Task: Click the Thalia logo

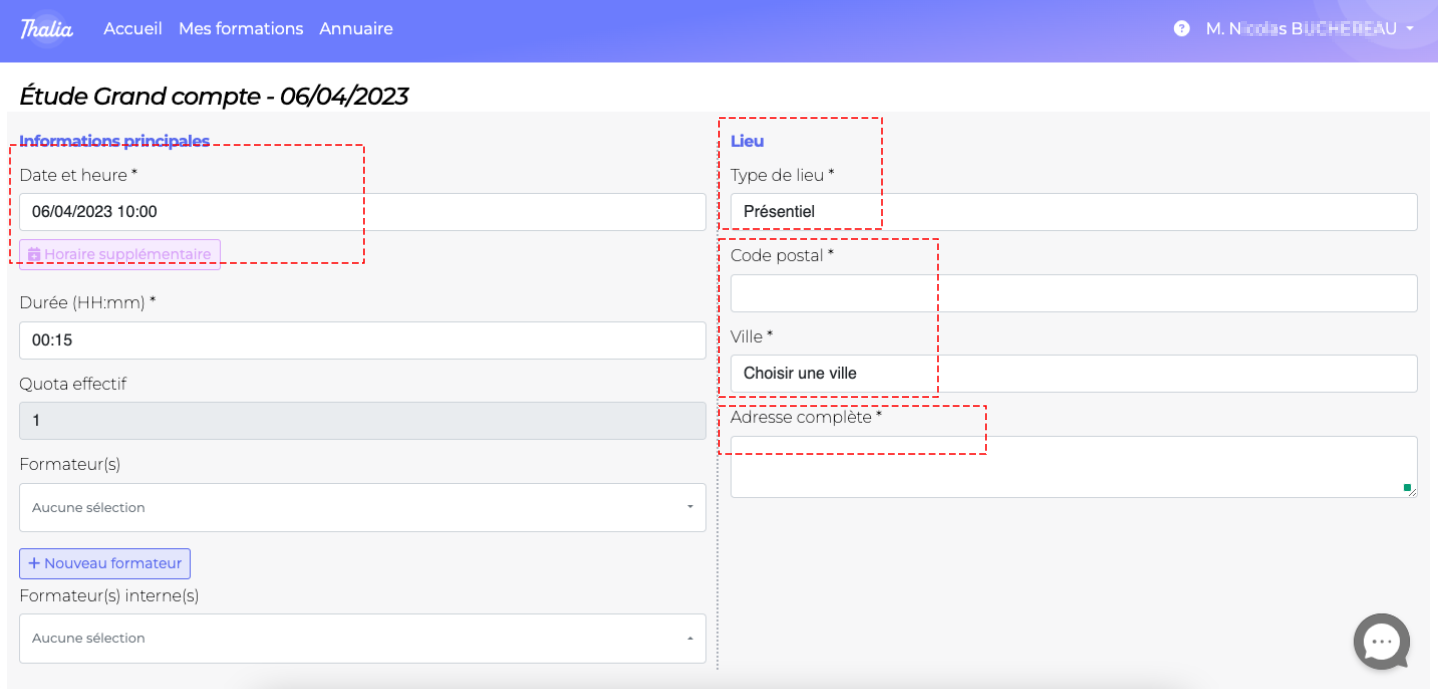Action: (47, 28)
